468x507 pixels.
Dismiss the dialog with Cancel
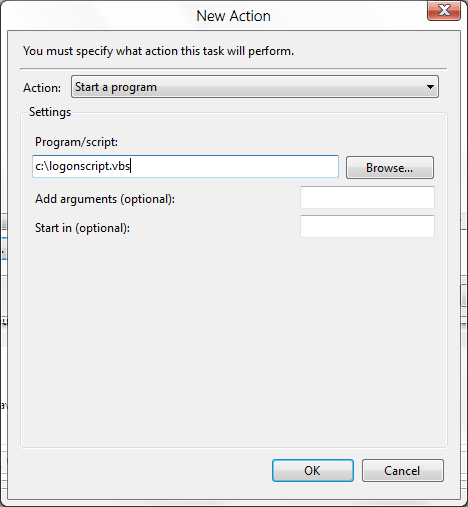(x=403, y=471)
